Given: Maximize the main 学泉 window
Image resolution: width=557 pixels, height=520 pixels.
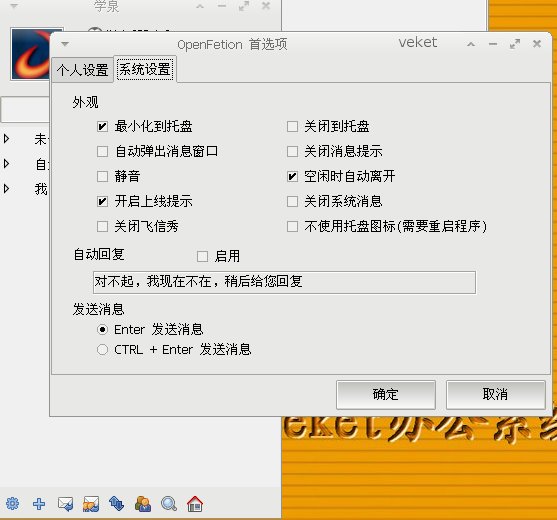Looking at the screenshot, I should tap(244, 6).
